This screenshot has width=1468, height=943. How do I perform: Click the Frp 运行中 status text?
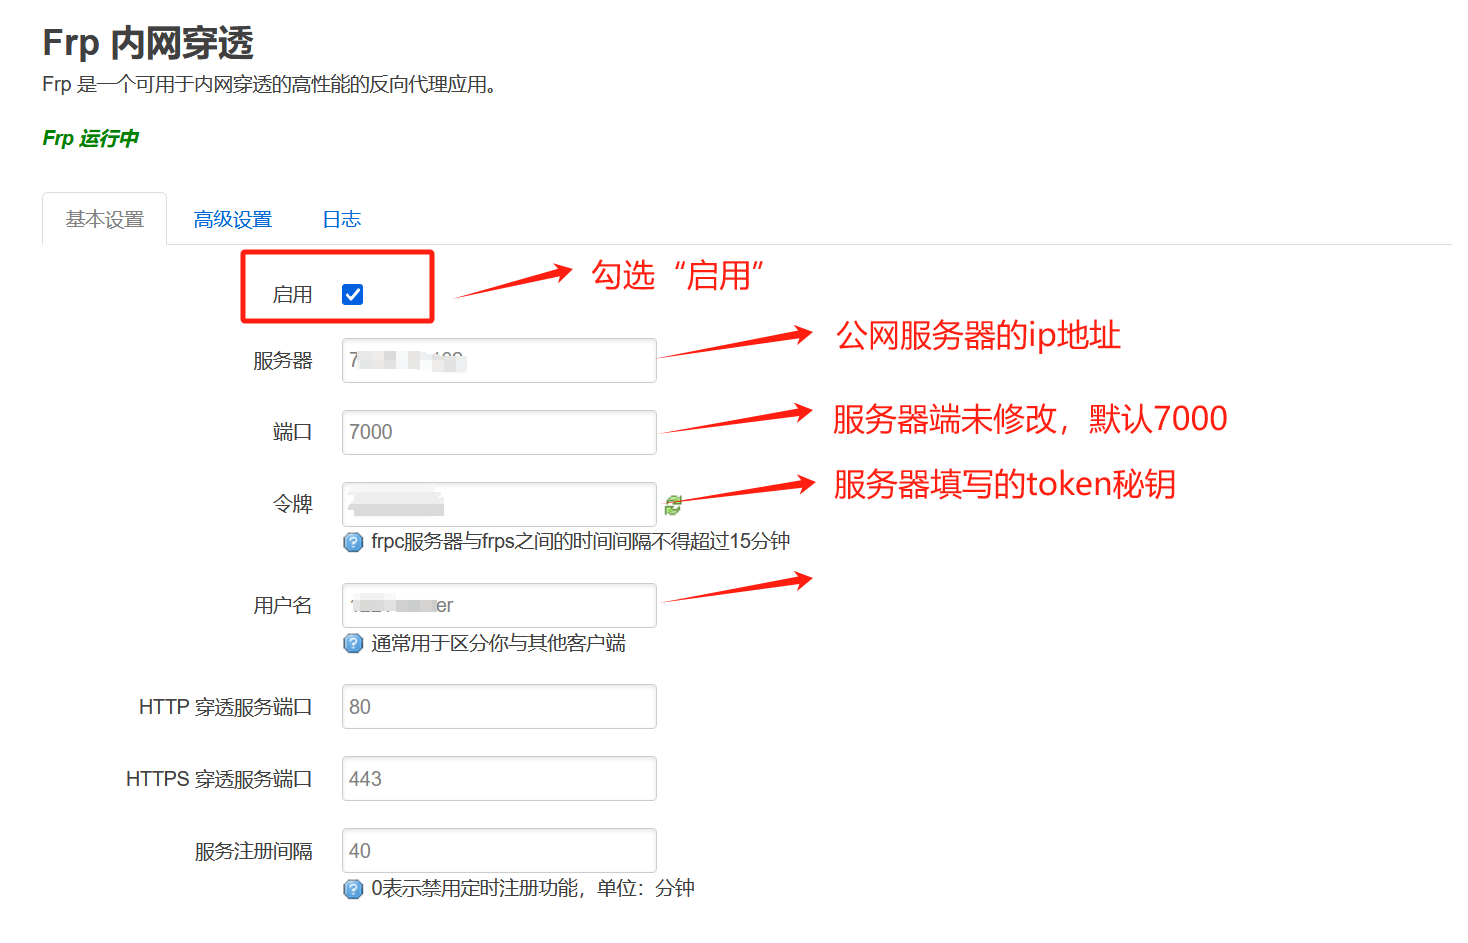(90, 138)
